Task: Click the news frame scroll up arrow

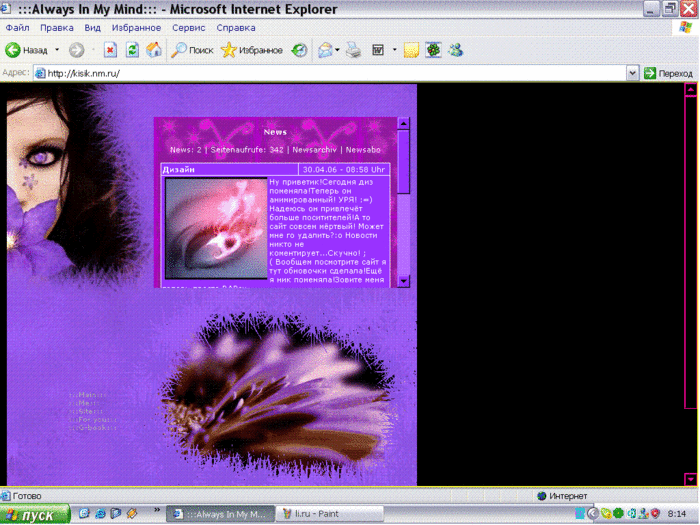Action: click(403, 123)
